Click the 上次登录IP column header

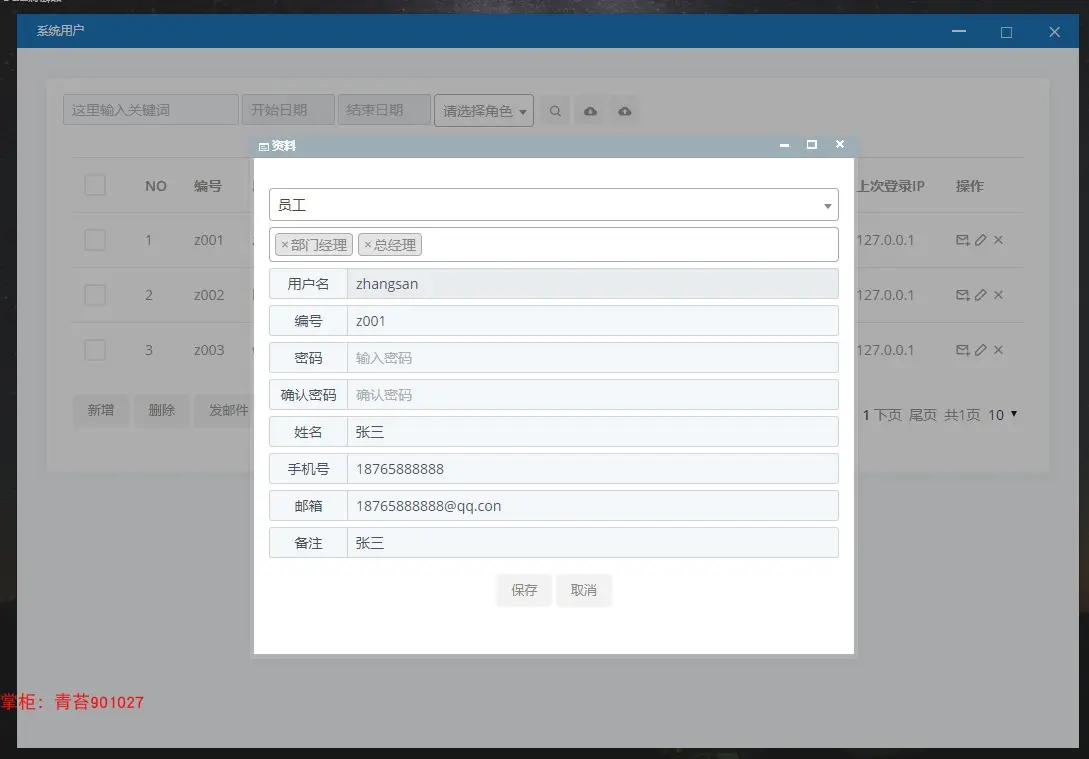(890, 186)
